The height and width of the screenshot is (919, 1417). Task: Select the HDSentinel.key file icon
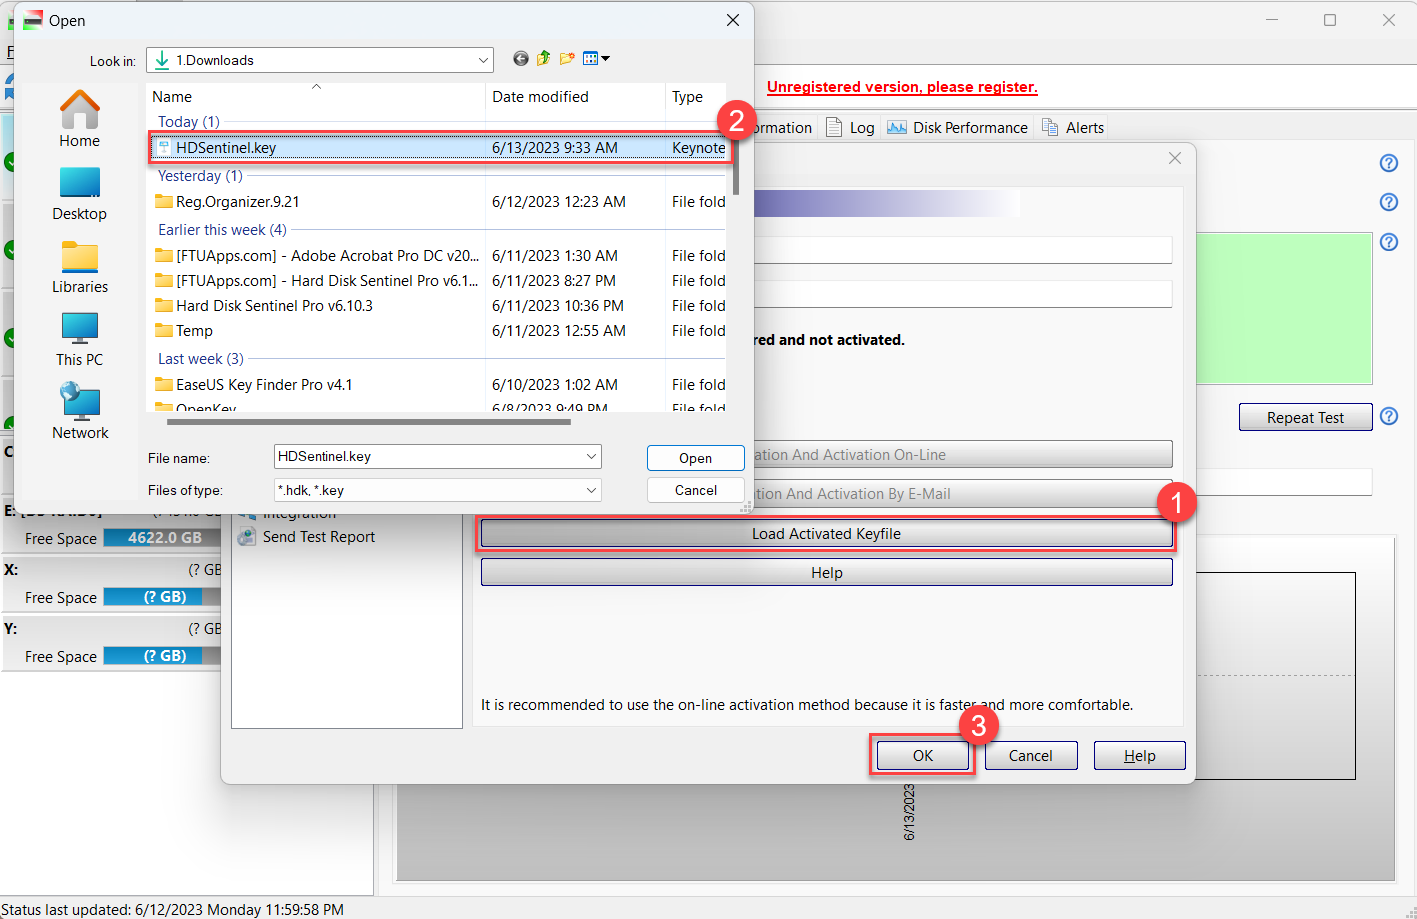(164, 148)
